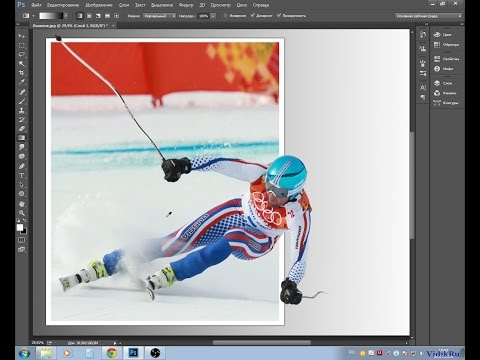Select the Move tool
Screen dimensions: 480x360
[22, 36]
